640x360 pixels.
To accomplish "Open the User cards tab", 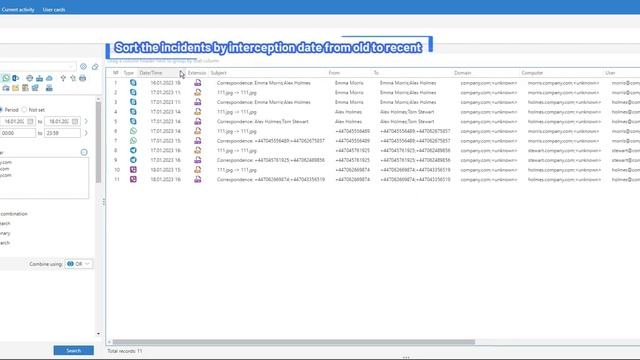I will (x=54, y=9).
